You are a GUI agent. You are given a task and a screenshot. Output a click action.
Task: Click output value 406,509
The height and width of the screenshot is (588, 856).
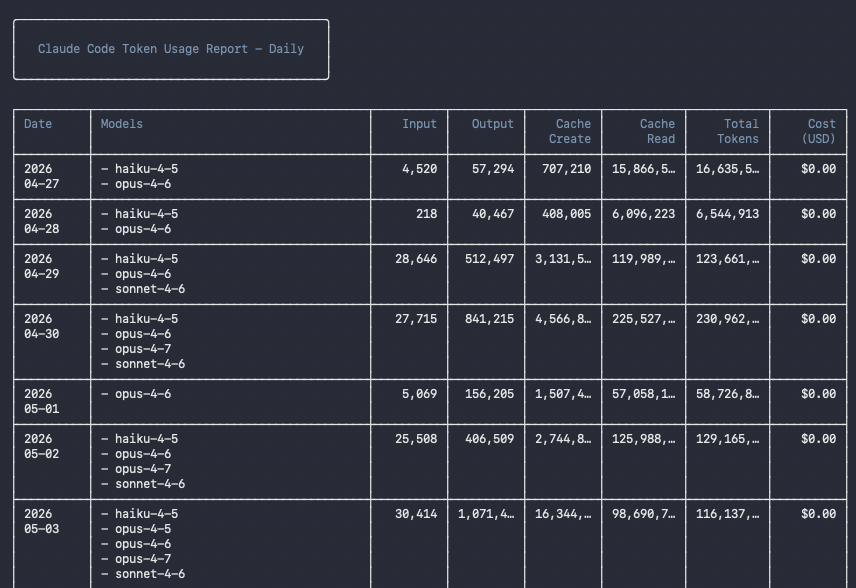pyautogui.click(x=490, y=439)
